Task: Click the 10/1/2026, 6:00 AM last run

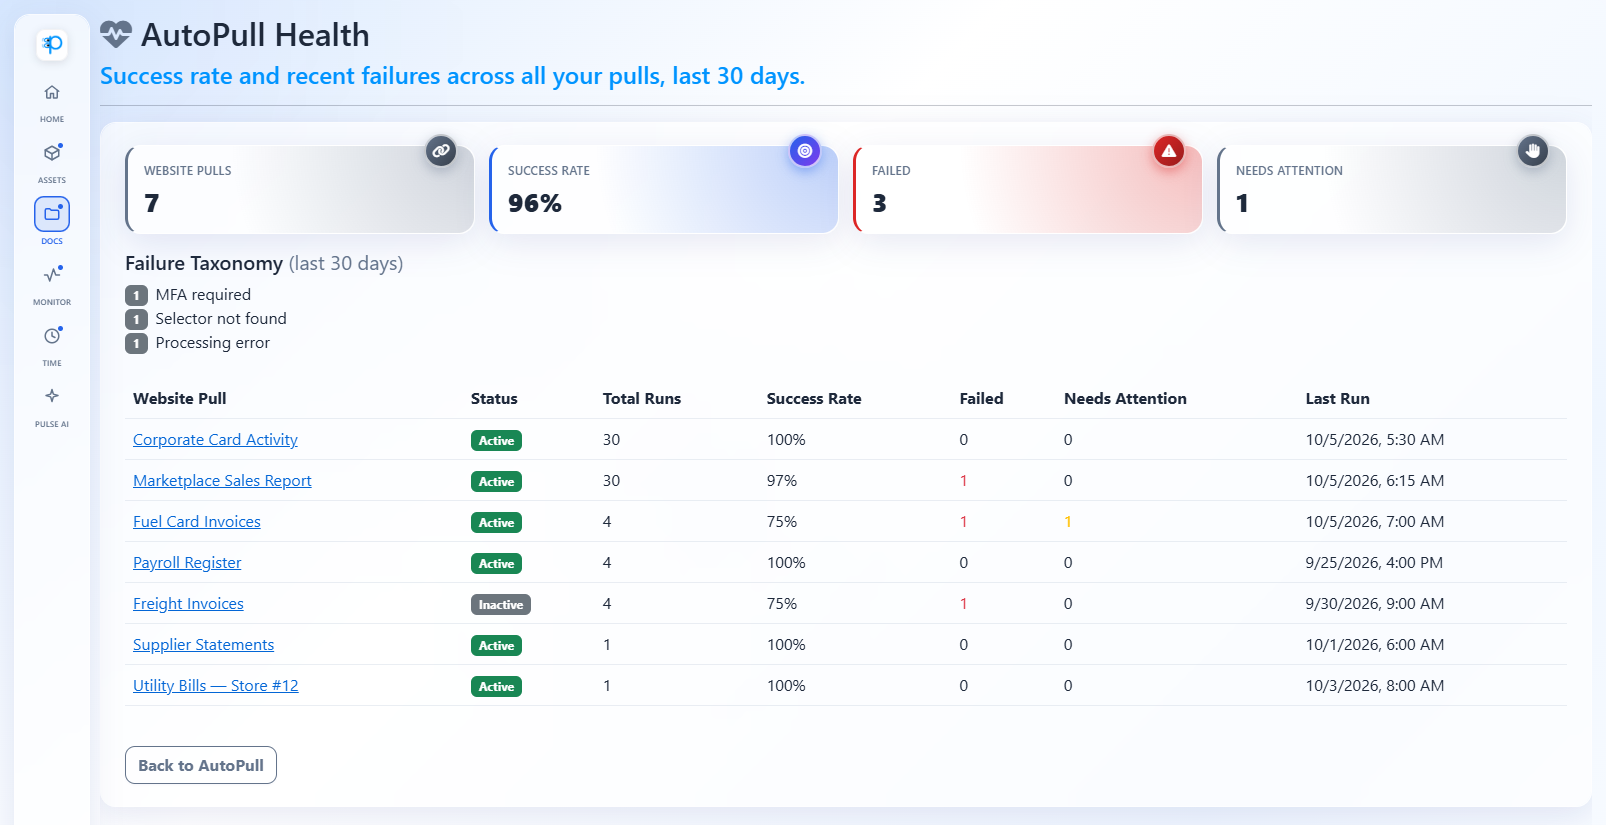Action: [x=1375, y=645]
